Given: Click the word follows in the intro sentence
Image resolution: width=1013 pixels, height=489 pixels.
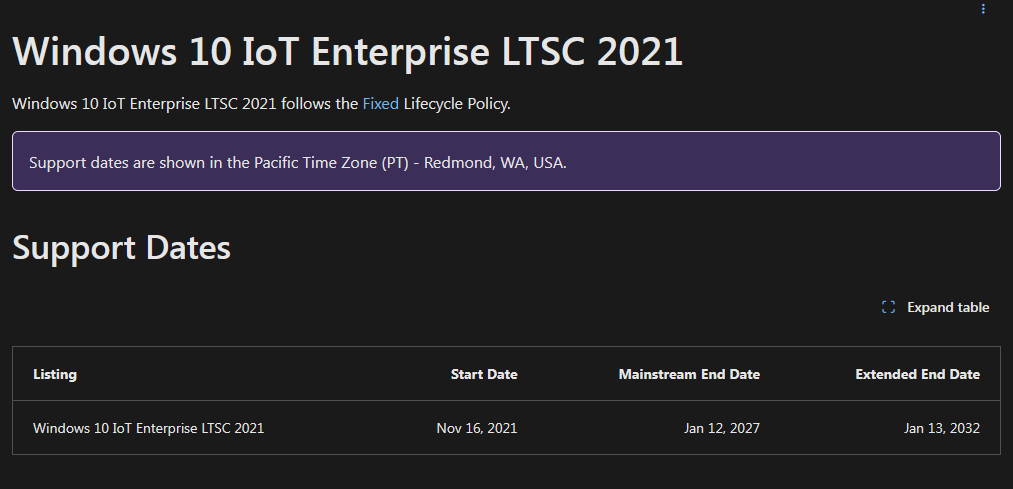Looking at the screenshot, I should tap(302, 103).
